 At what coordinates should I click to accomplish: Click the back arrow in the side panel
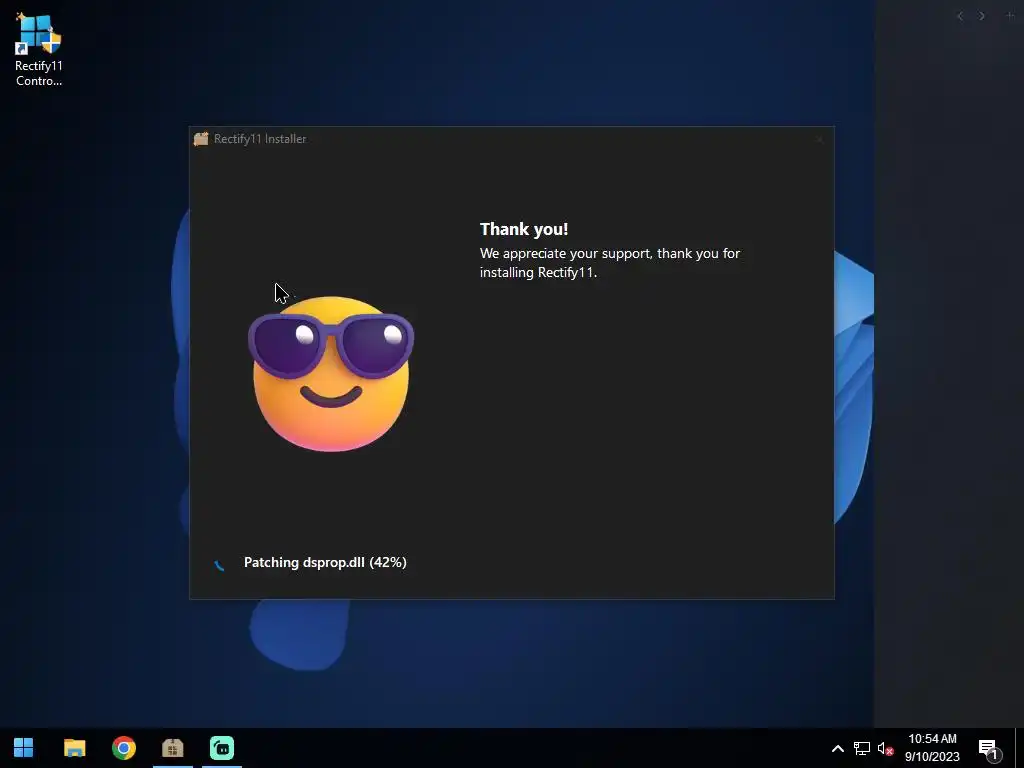tap(960, 16)
